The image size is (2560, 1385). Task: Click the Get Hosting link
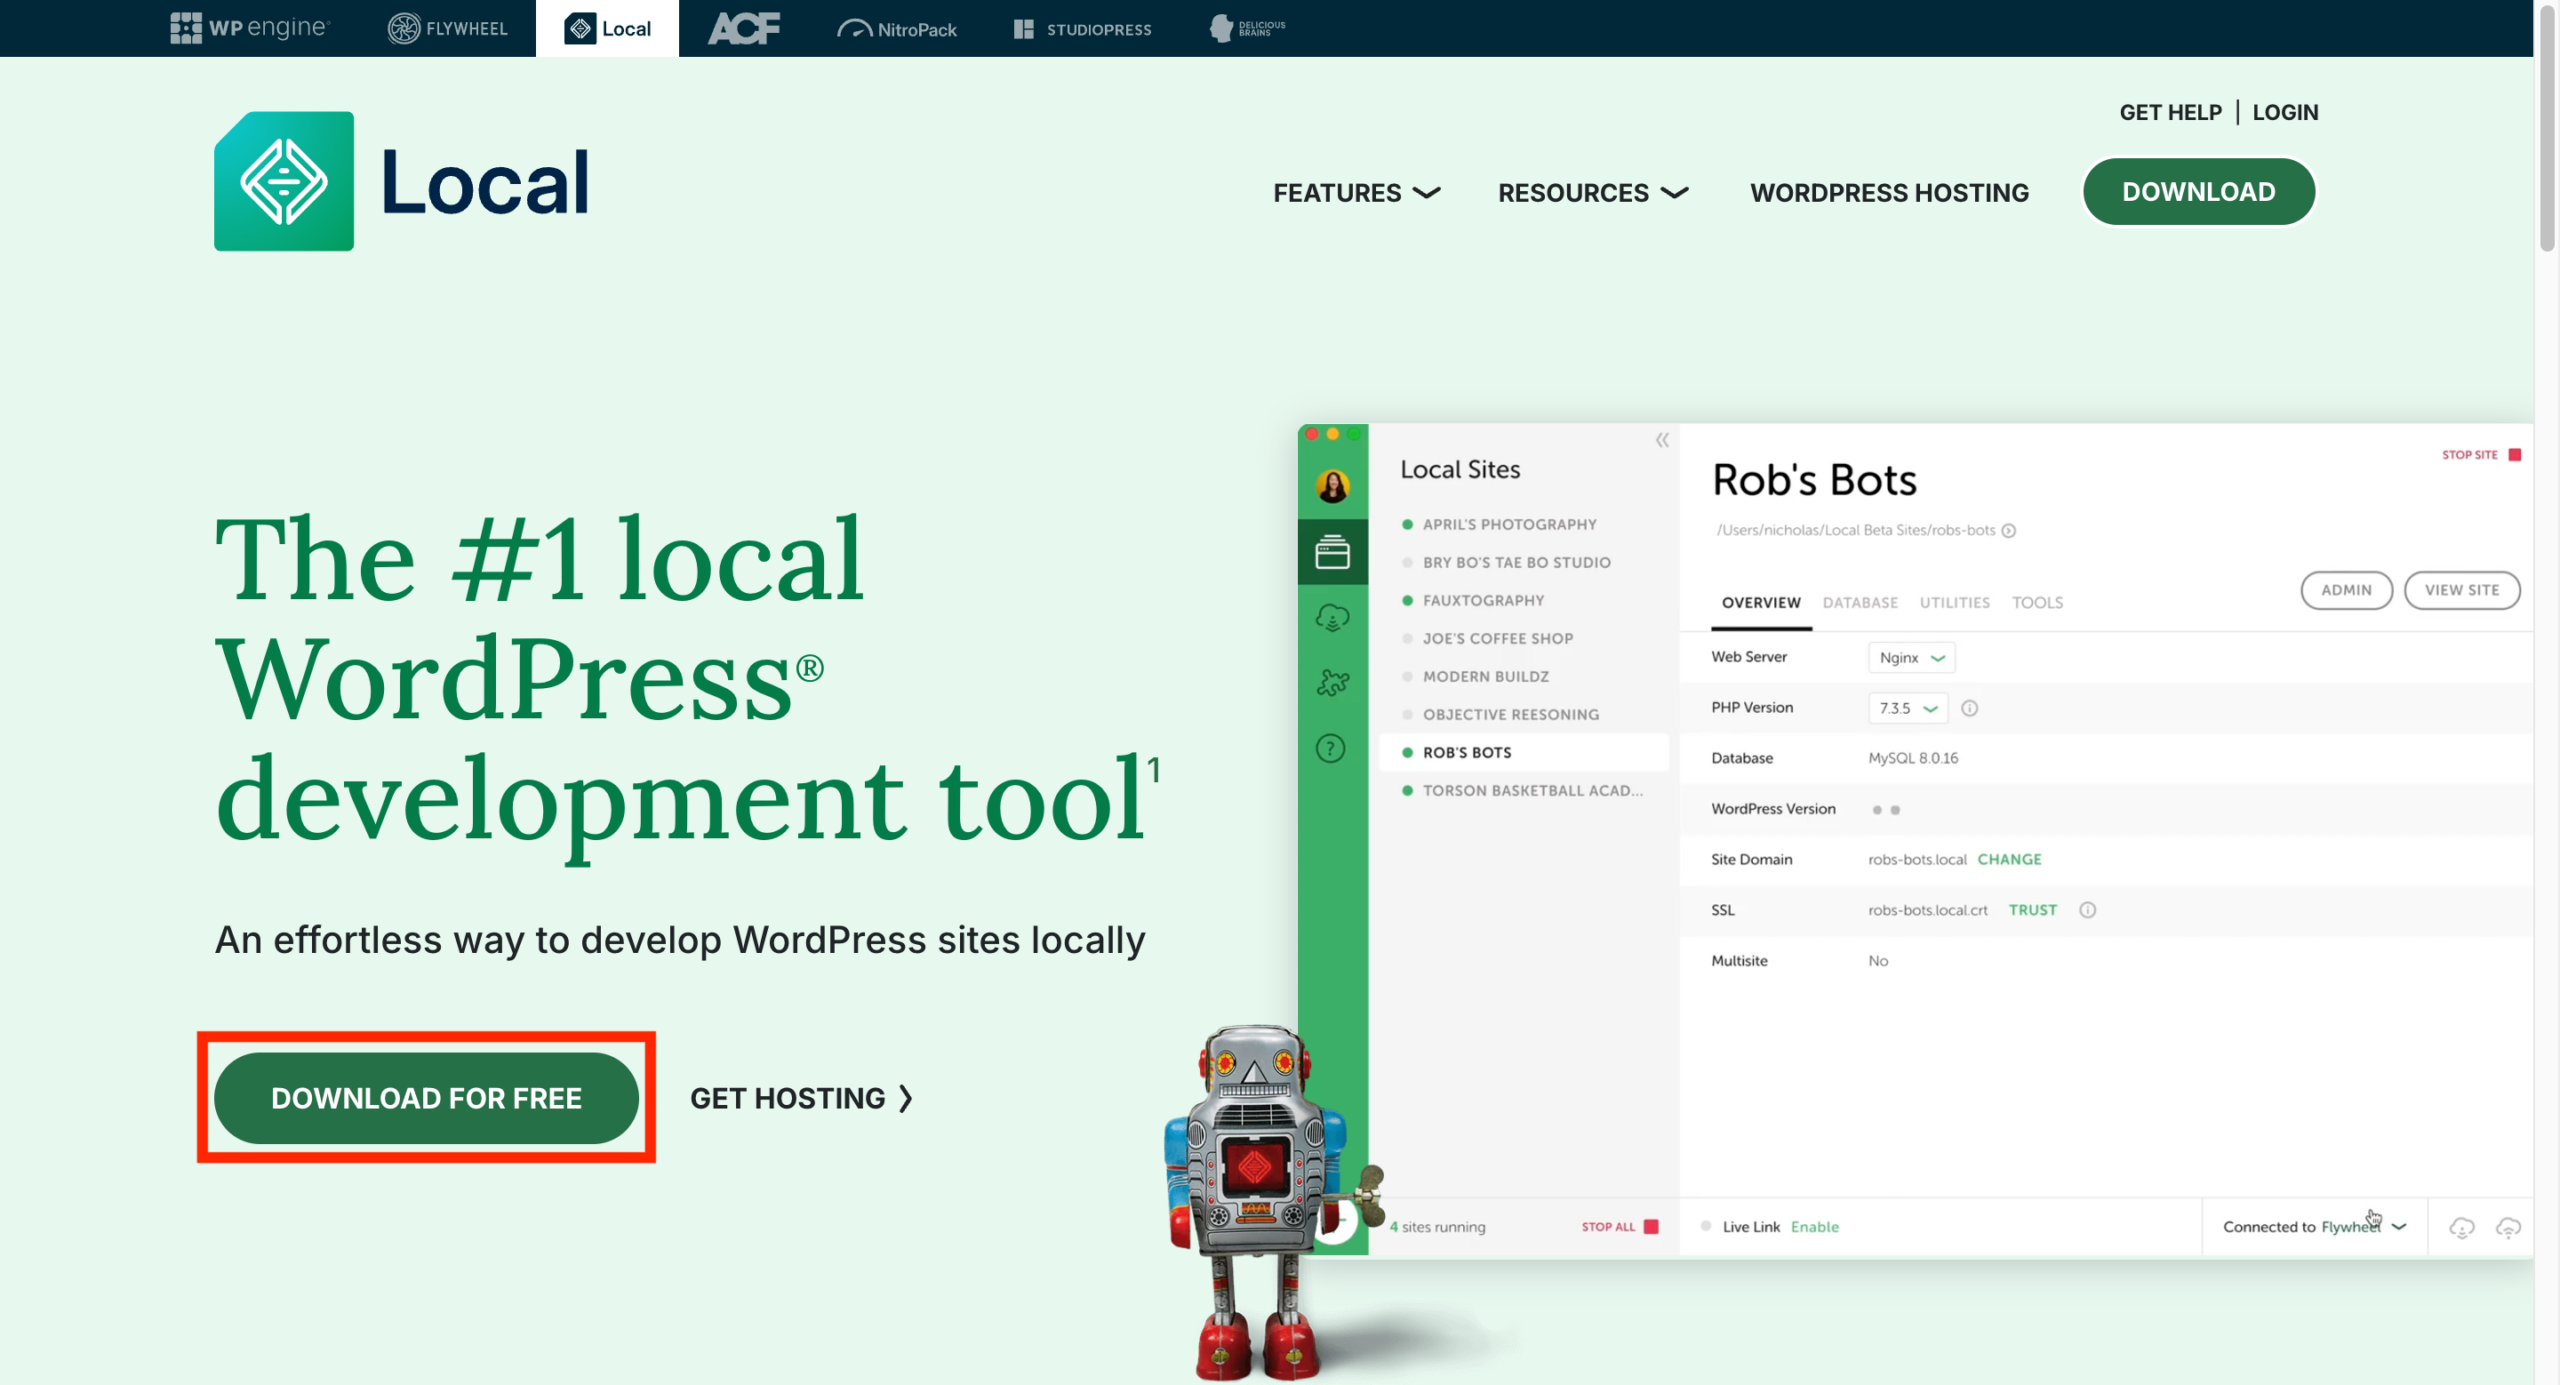pos(801,1098)
